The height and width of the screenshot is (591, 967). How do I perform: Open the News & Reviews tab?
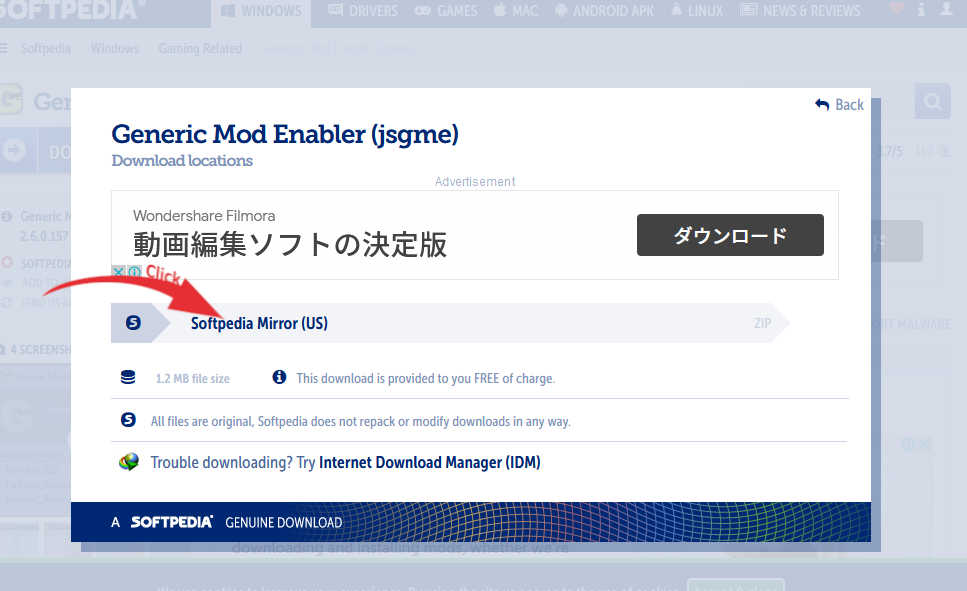point(800,10)
